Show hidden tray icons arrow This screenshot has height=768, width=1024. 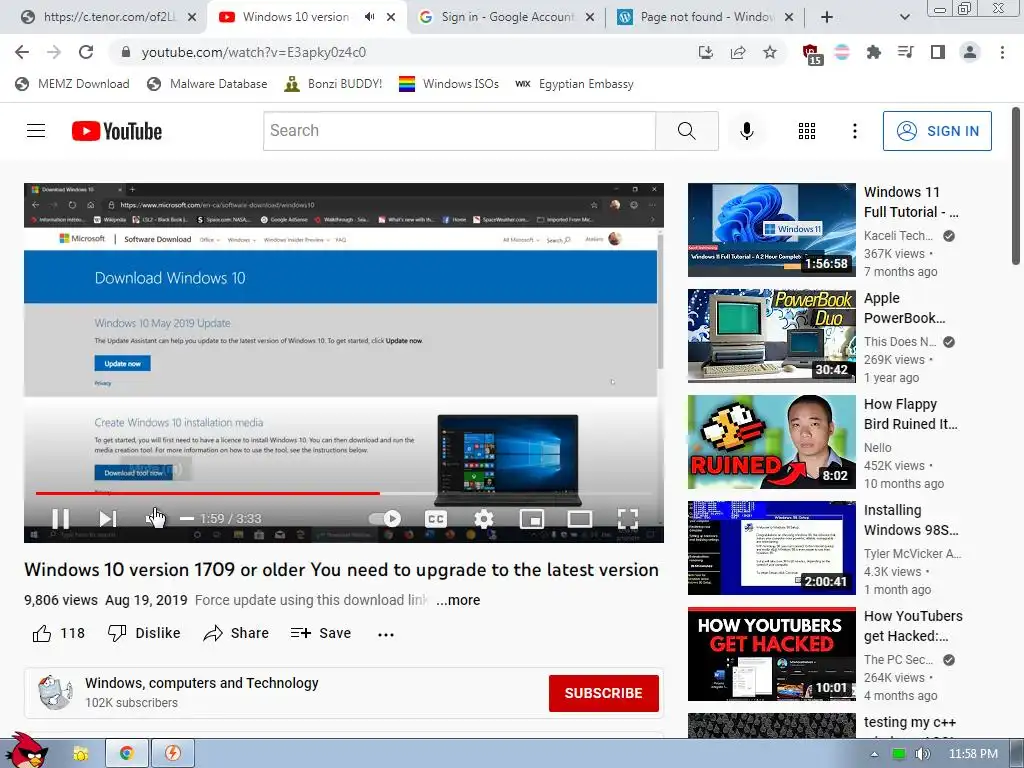pos(874,754)
